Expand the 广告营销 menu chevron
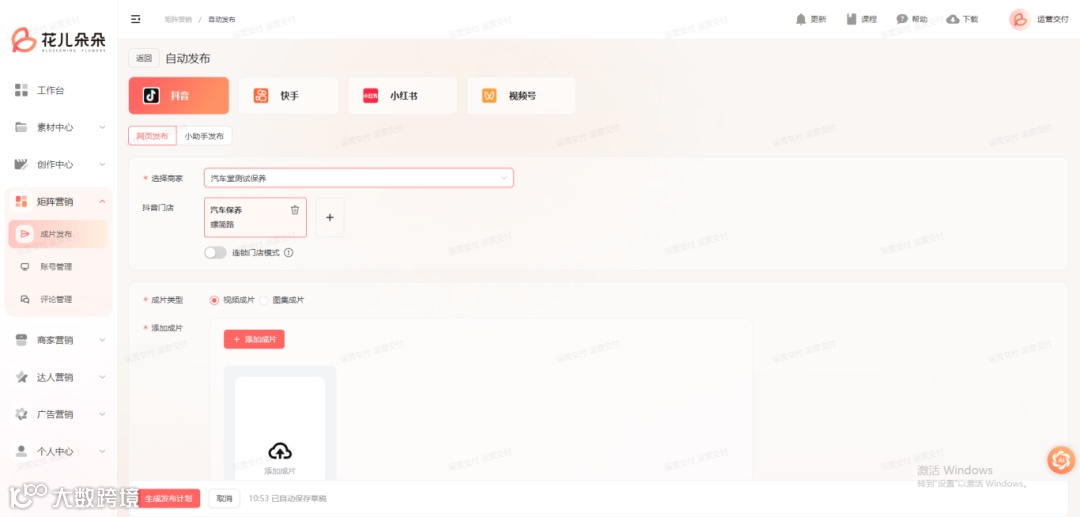Viewport: 1080px width, 517px height. coord(102,414)
